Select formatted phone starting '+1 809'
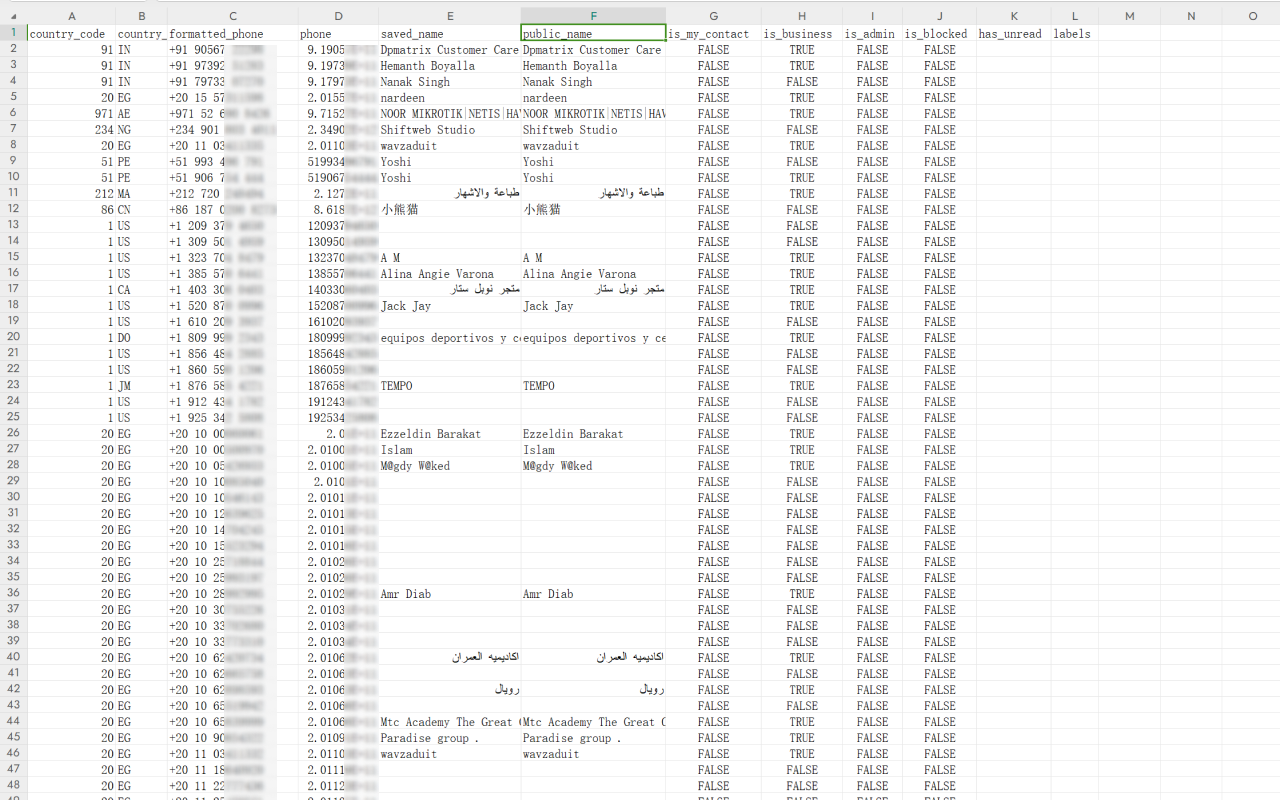This screenshot has width=1280, height=800. 232,338
